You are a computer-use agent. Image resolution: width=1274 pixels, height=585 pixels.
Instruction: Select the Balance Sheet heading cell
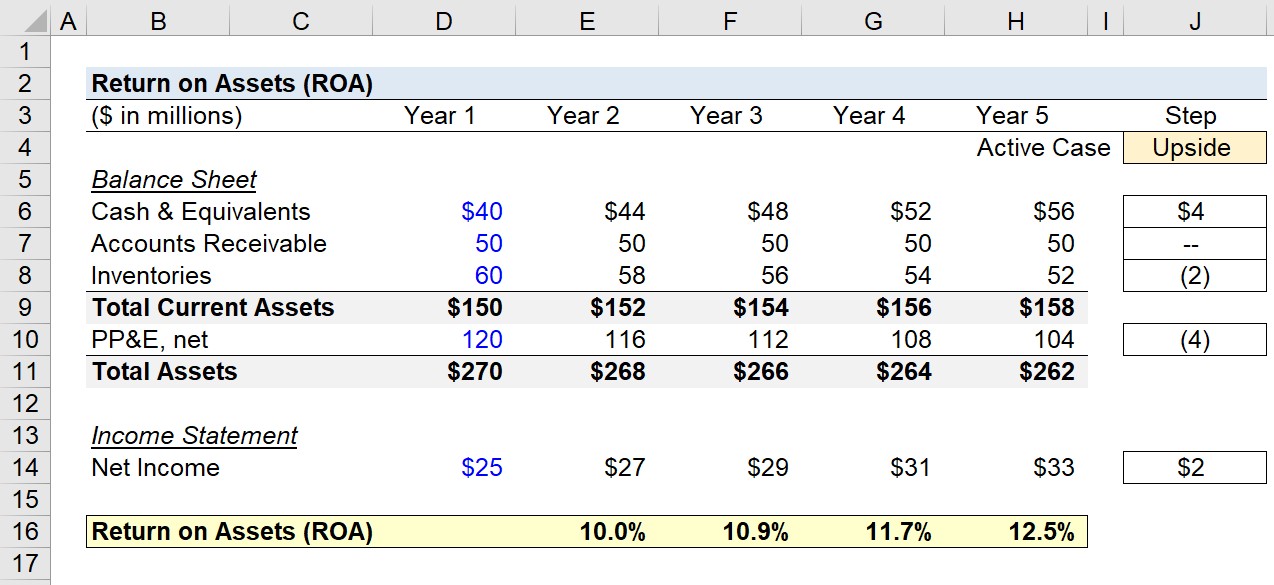174,180
